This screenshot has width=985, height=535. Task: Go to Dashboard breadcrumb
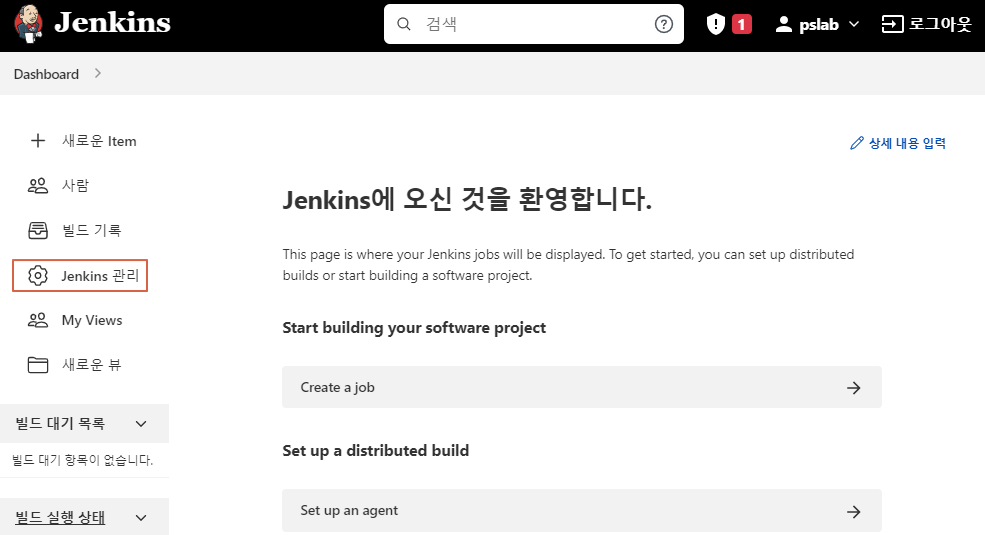pos(46,74)
